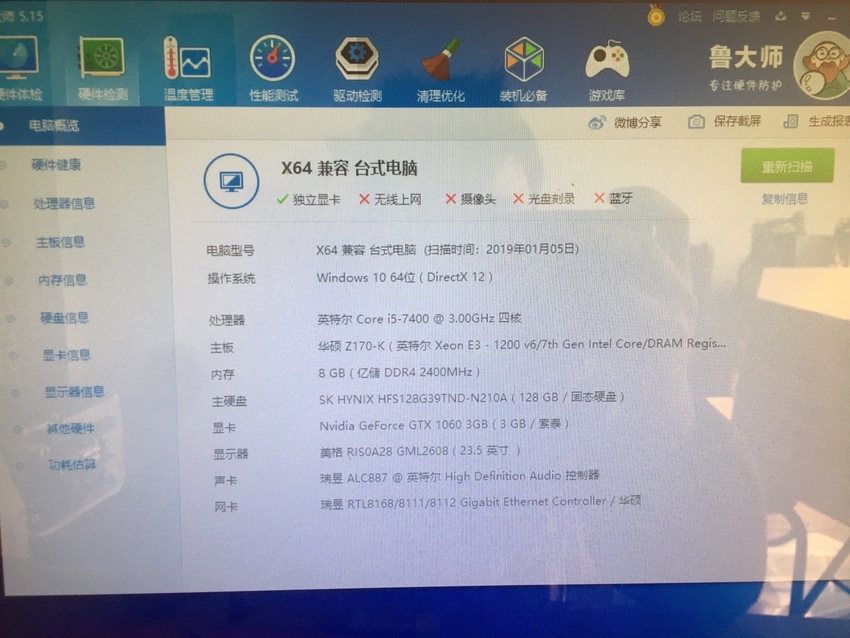Image resolution: width=850 pixels, height=638 pixels.
Task: Click the SK HYNIX main disk value
Action: click(x=472, y=398)
